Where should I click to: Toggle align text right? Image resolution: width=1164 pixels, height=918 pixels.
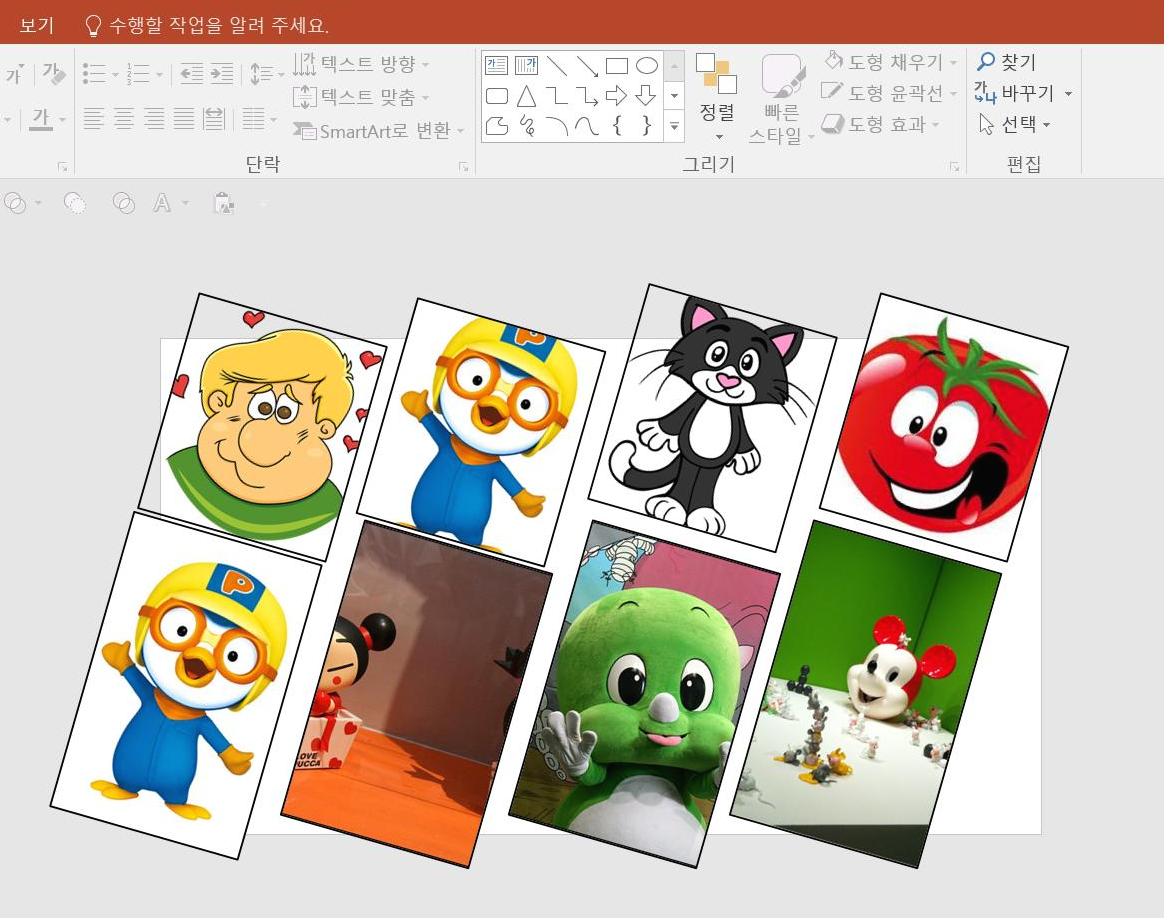154,118
